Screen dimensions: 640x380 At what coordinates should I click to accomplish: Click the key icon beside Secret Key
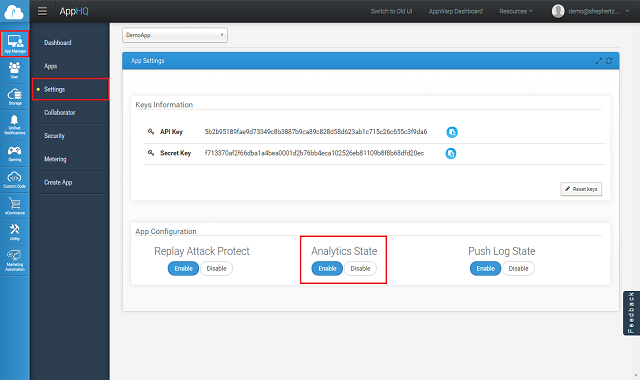tap(151, 153)
